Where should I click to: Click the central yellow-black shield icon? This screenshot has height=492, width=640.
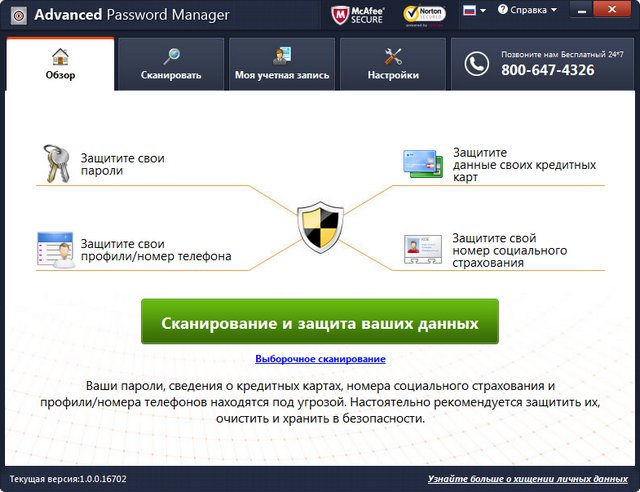(x=320, y=226)
